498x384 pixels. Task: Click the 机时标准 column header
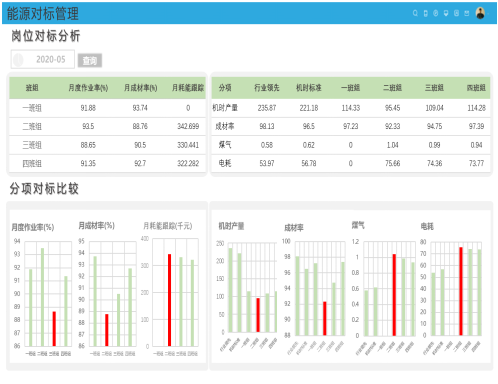[x=309, y=88]
